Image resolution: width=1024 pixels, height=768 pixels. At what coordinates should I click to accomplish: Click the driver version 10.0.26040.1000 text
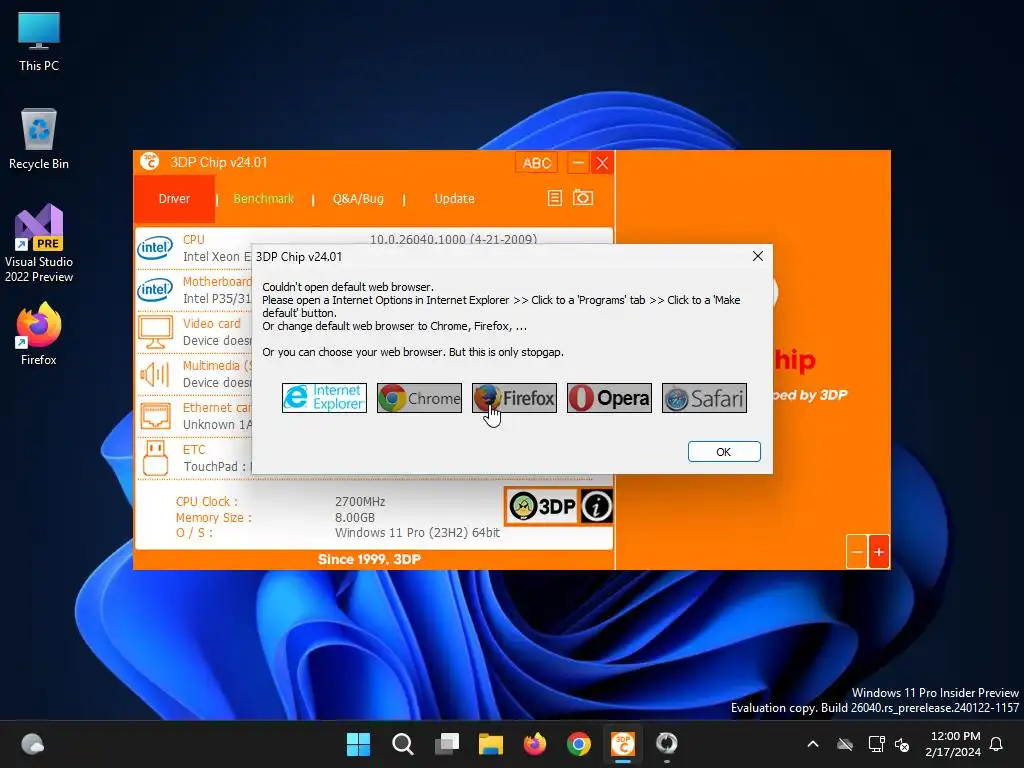coord(453,239)
